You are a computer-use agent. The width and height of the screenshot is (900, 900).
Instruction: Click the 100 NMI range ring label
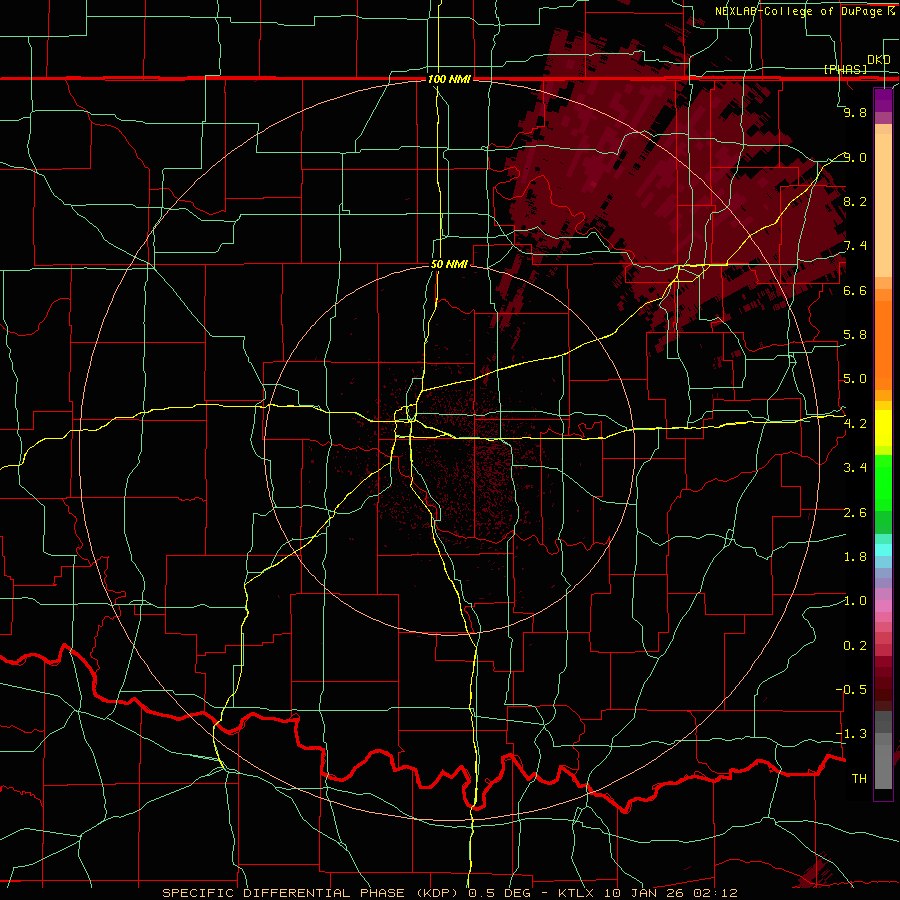(449, 79)
